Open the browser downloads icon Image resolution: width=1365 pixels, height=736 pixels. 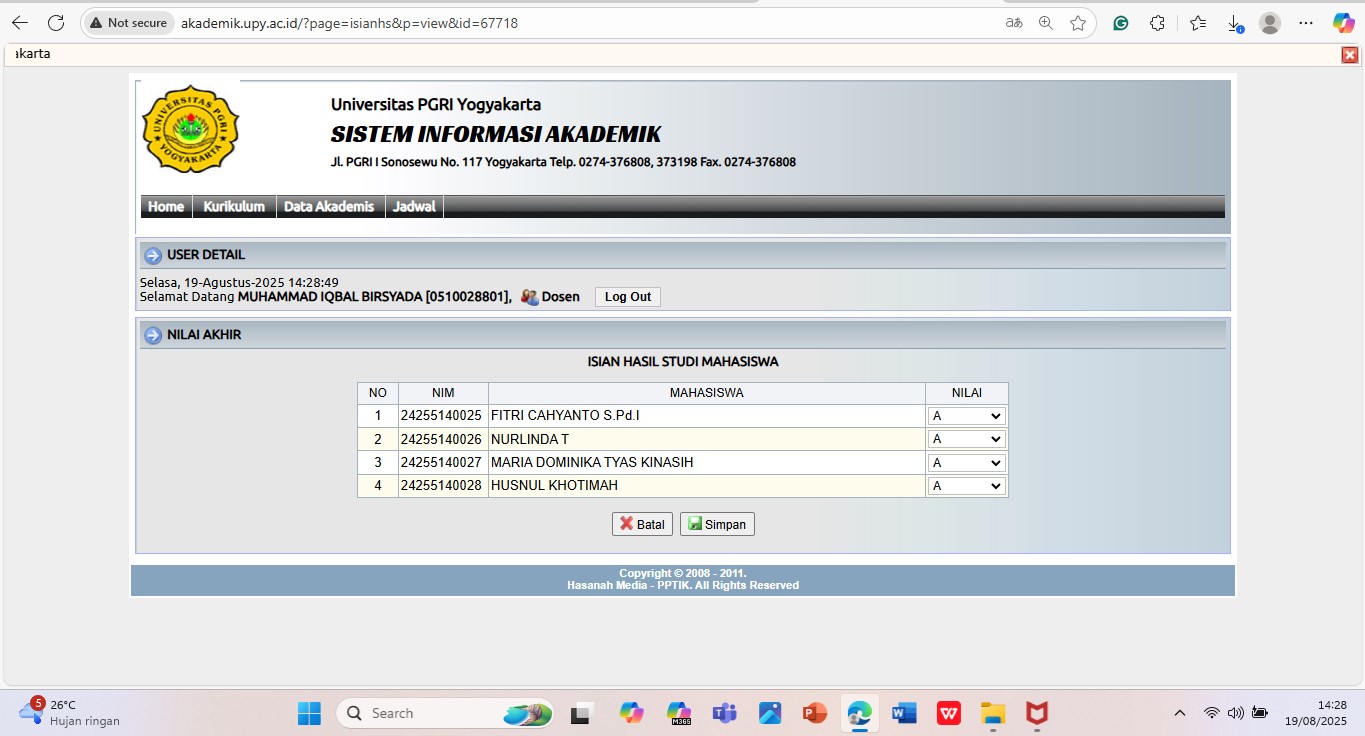[1235, 23]
